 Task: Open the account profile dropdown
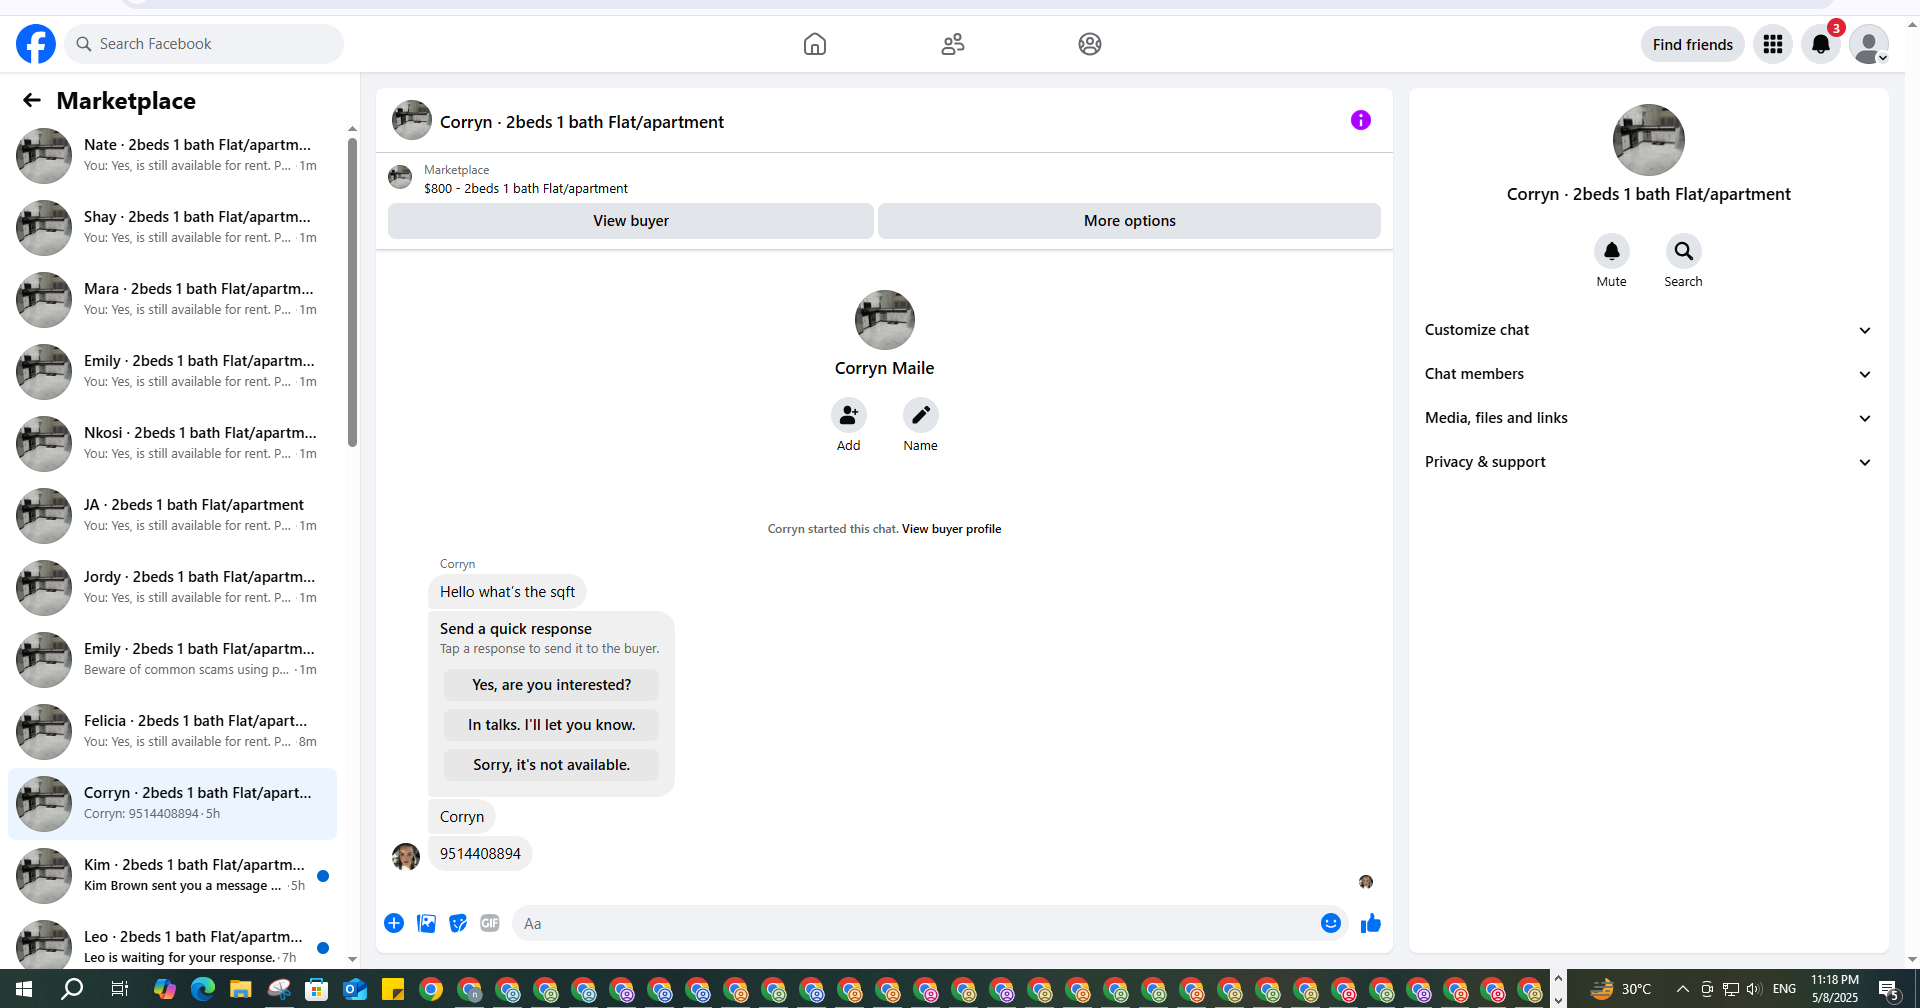tap(1869, 44)
